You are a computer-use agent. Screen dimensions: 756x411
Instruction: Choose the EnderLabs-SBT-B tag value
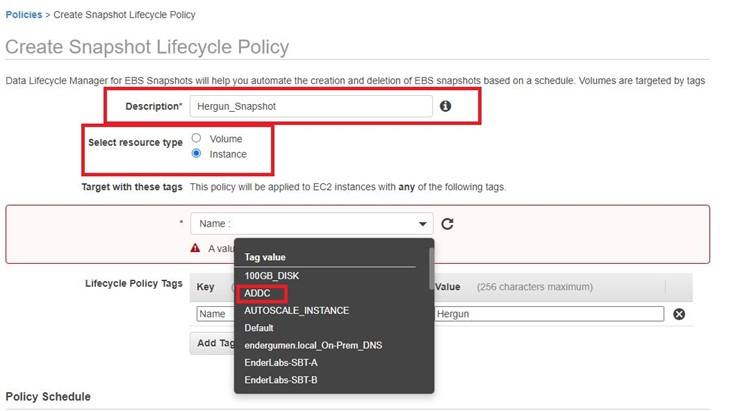[281, 380]
